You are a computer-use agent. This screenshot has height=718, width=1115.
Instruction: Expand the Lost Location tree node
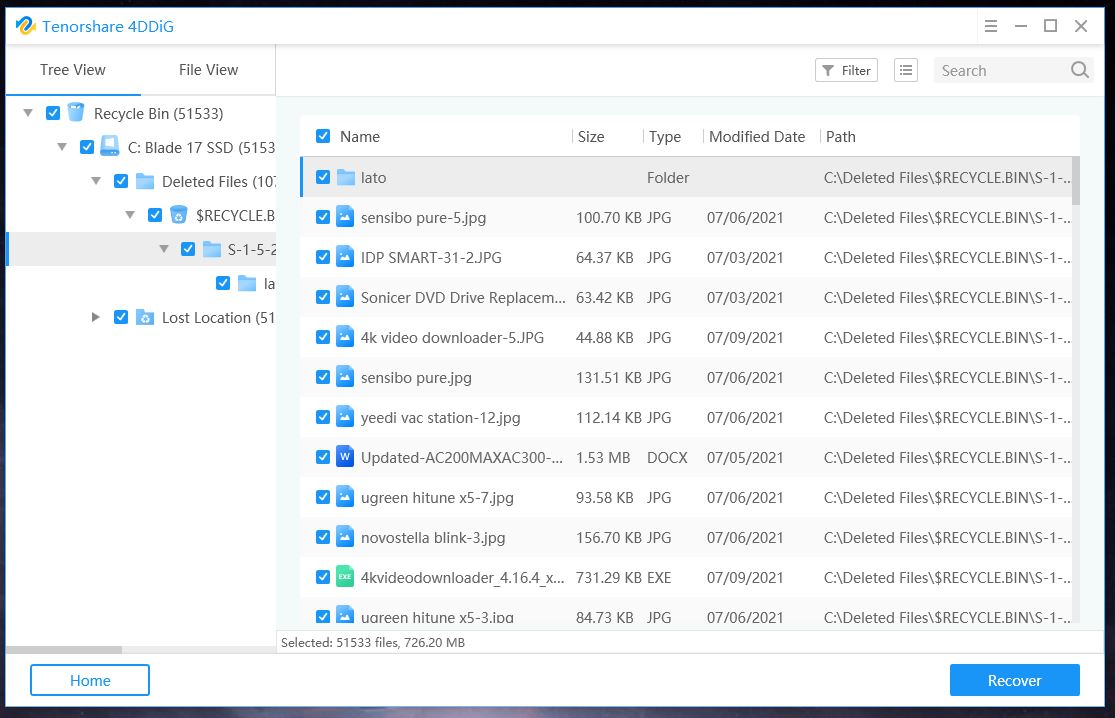(x=96, y=317)
